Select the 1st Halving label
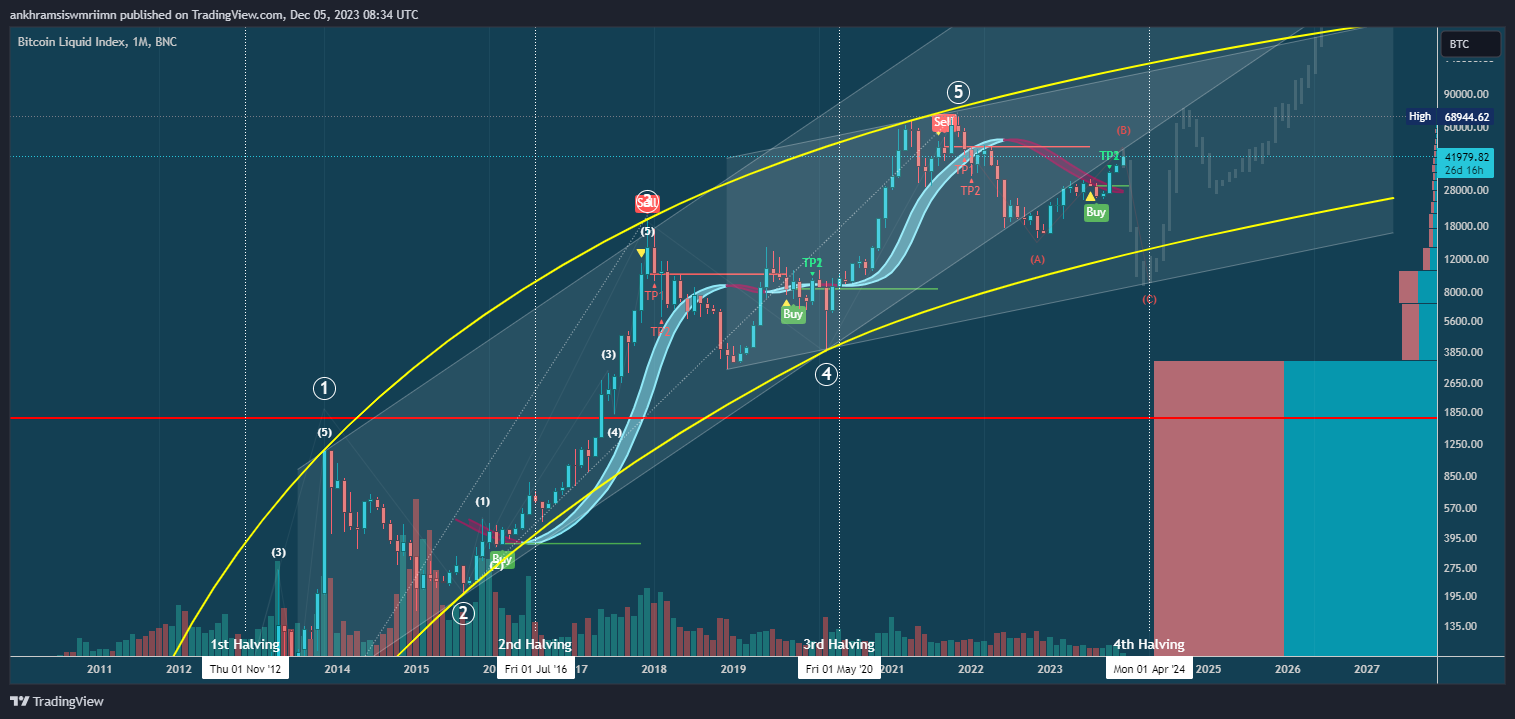 [x=245, y=645]
